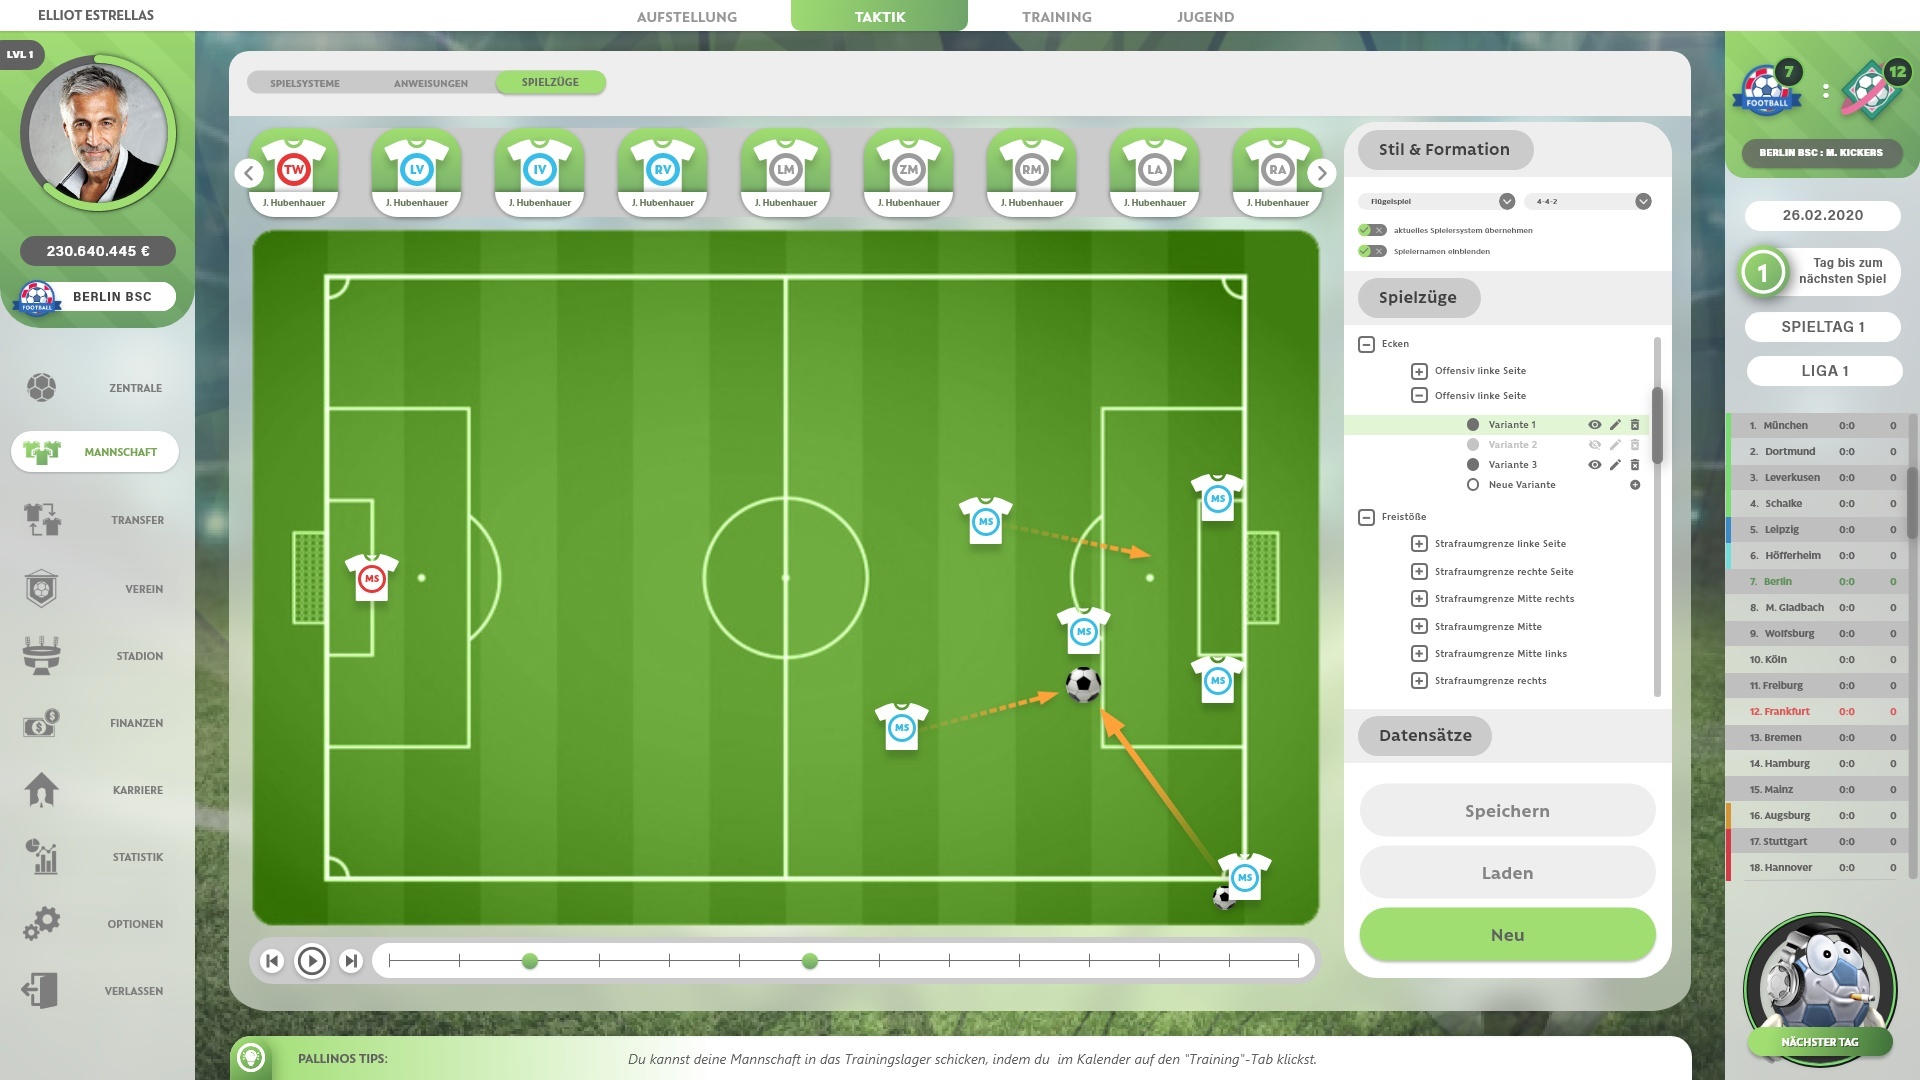This screenshot has height=1080, width=1920.
Task: Click the Transfer sidebar icon
Action: tap(41, 516)
